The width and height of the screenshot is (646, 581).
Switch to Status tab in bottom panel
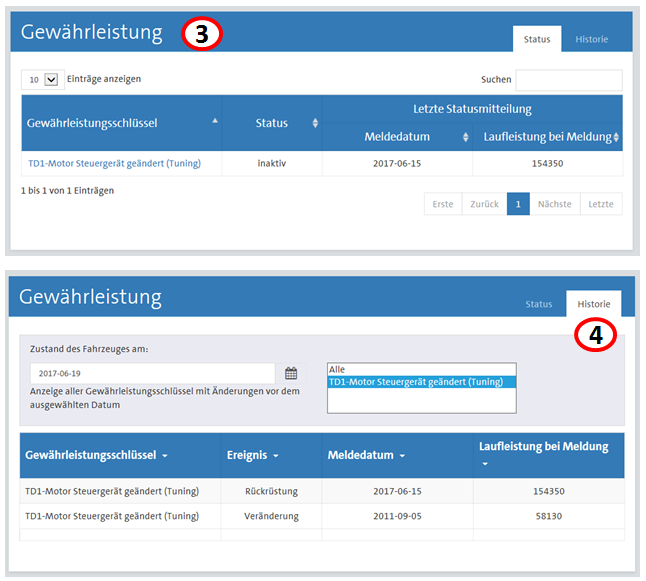click(538, 304)
